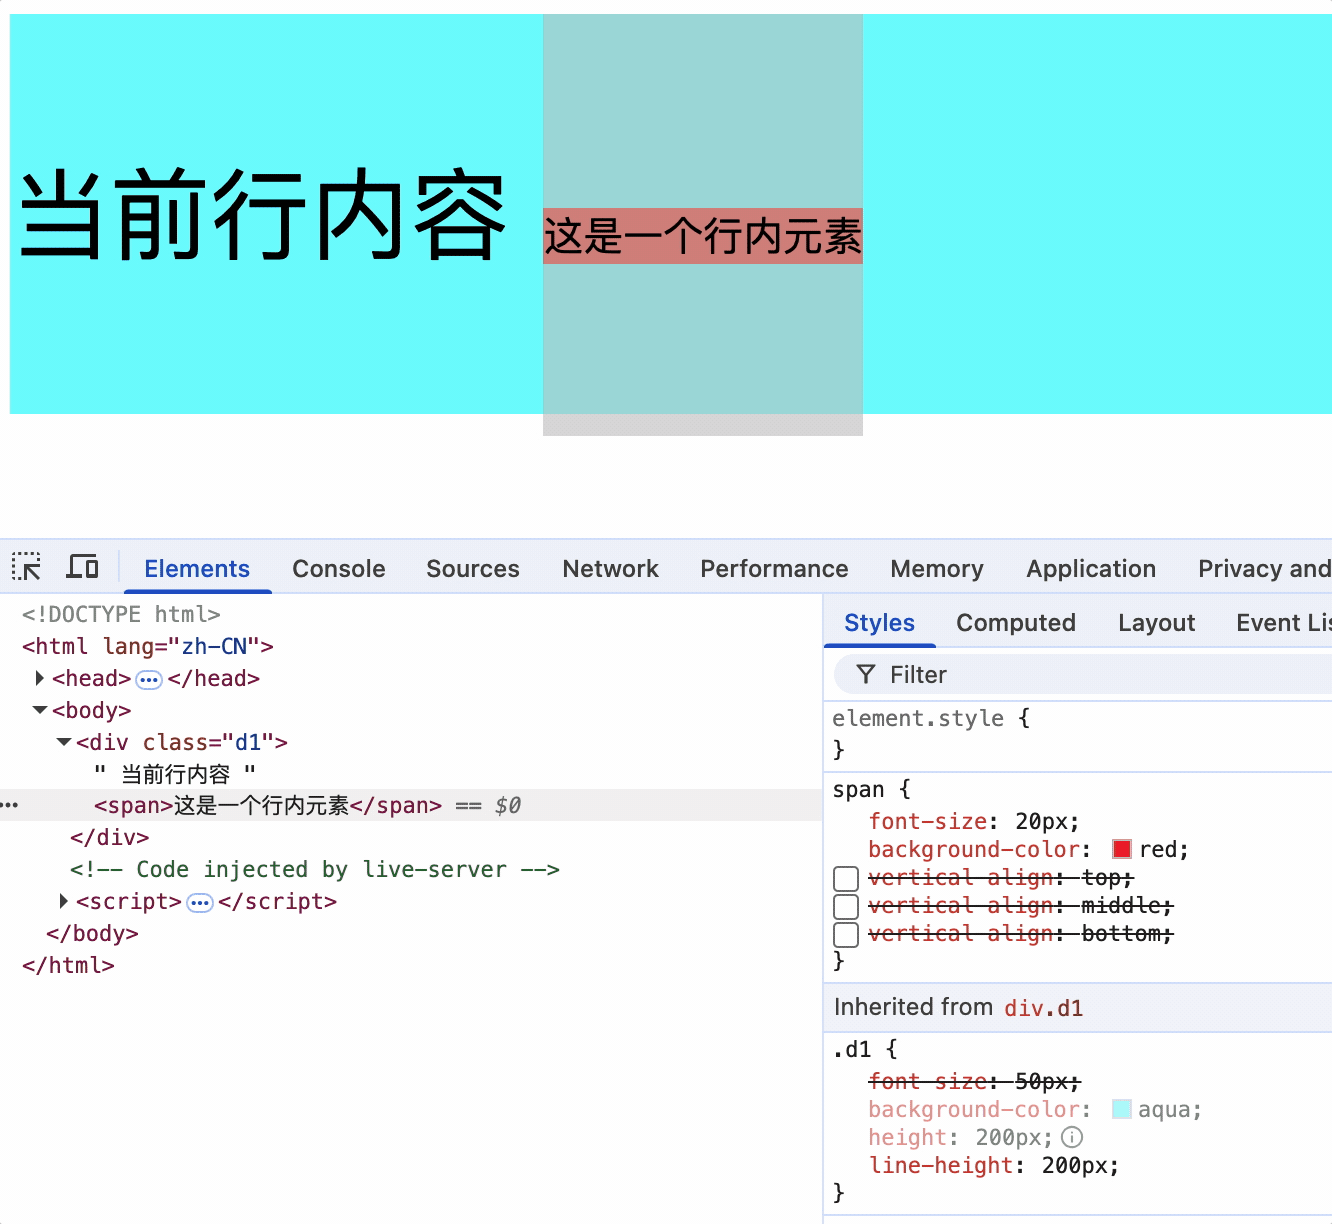
Task: Enable vertical-align: top checkbox
Action: [x=846, y=878]
